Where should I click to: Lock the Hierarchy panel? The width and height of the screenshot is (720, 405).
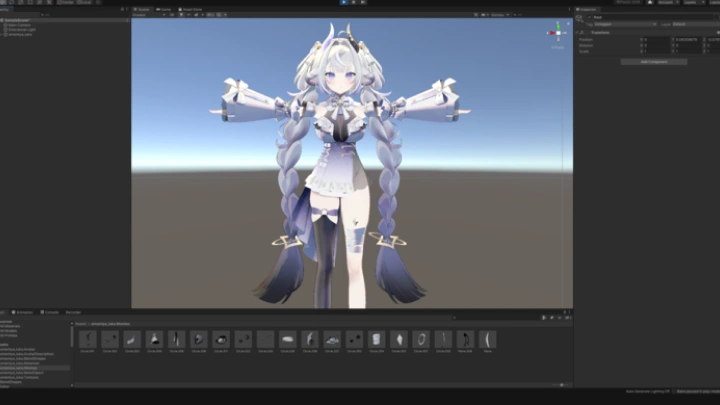point(122,9)
